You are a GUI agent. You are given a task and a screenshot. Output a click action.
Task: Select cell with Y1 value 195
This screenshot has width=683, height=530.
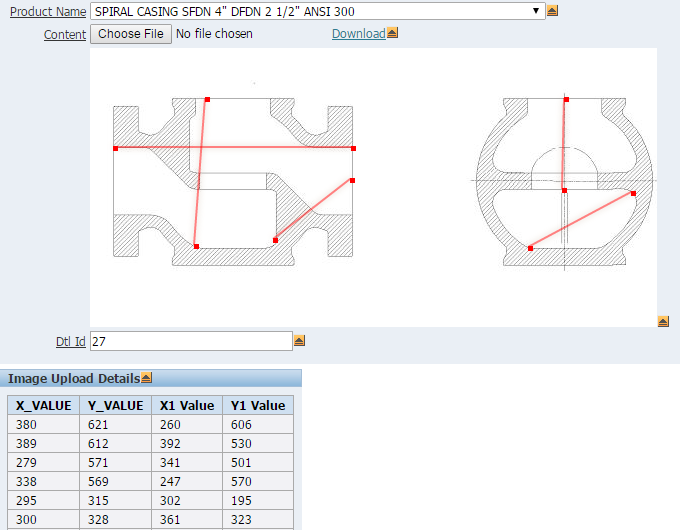(258, 500)
